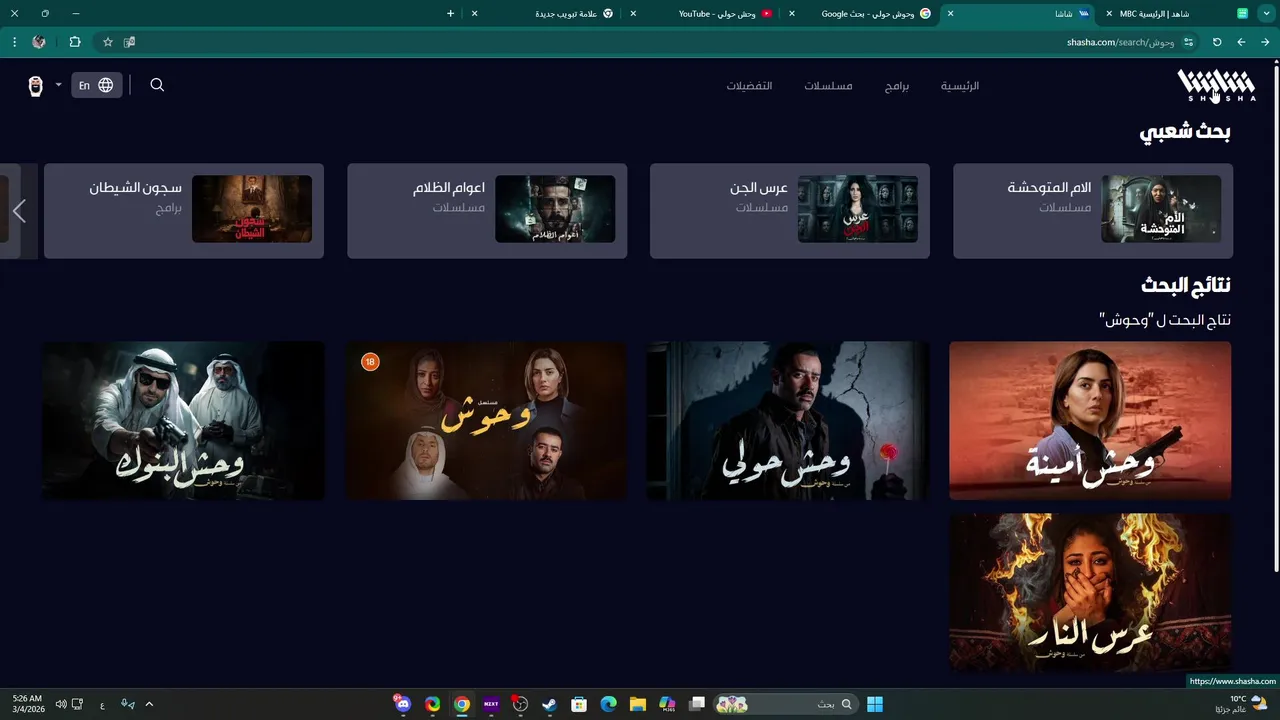1280x720 pixels.
Task: Open Microsoft Edge from the taskbar
Action: (x=608, y=704)
